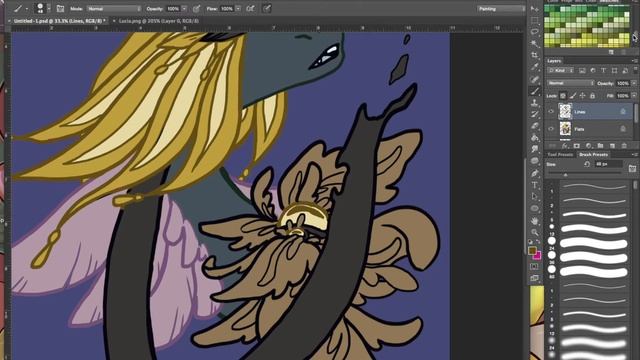Select the Pen tool
The width and height of the screenshot is (640, 360).
point(534,173)
